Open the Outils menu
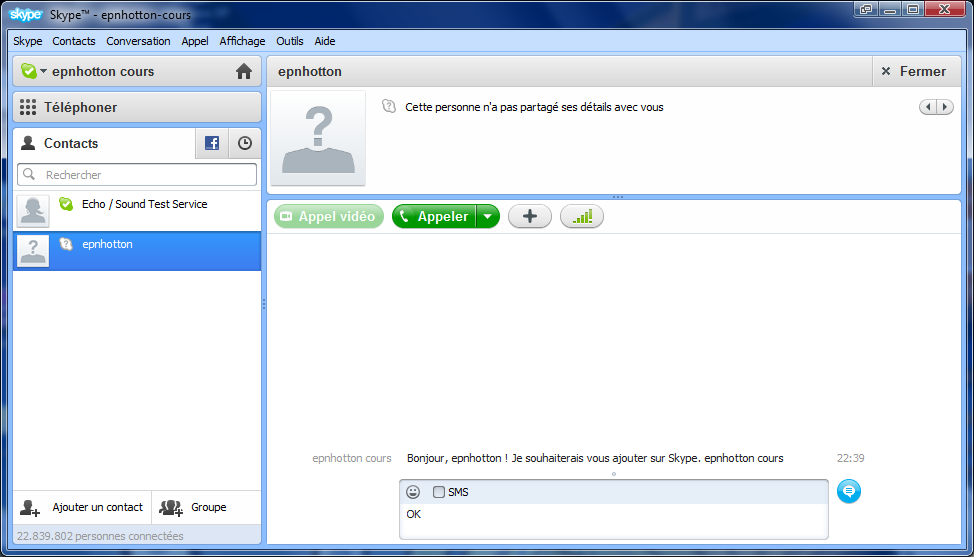The image size is (974, 557). [x=289, y=41]
